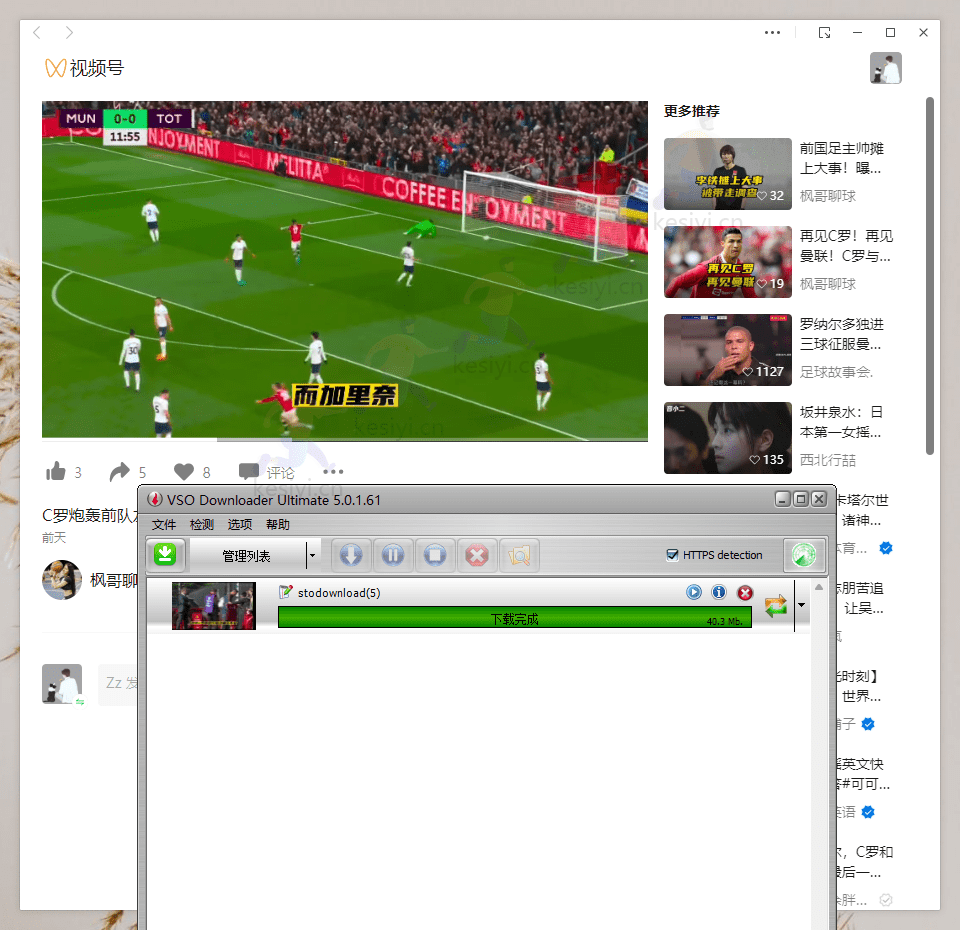960x930 pixels.
Task: Open video 再见C罗！再见曼联
Action: pos(846,246)
